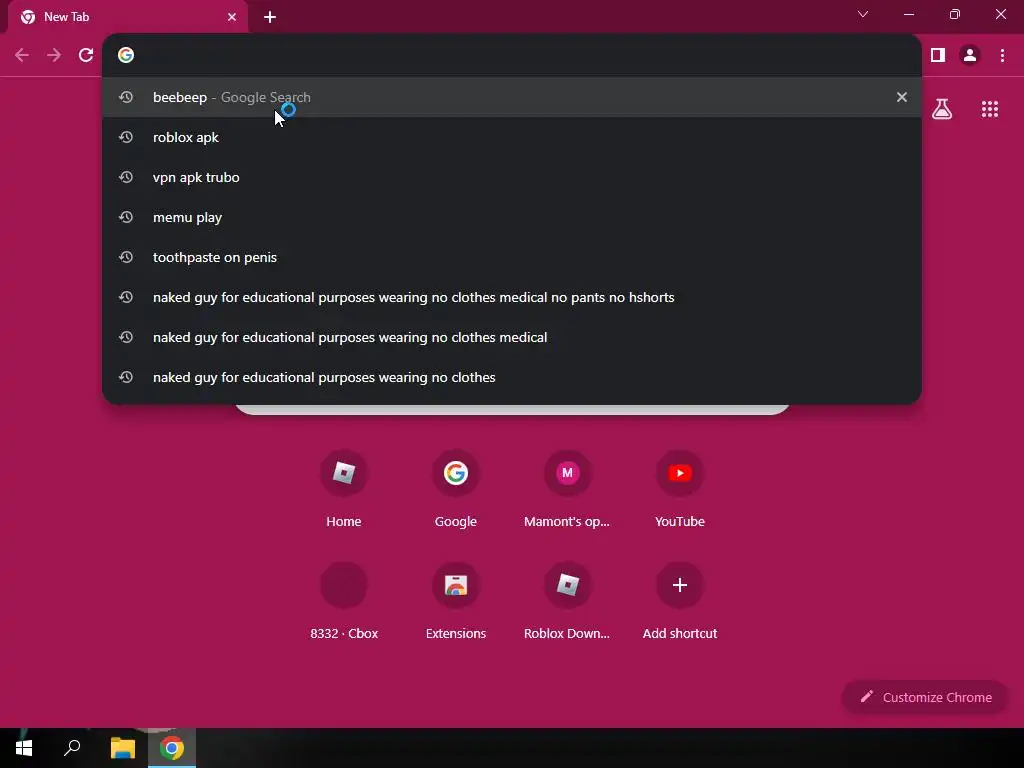Click the Add shortcut plus button
Image resolution: width=1024 pixels, height=768 pixels.
[680, 585]
